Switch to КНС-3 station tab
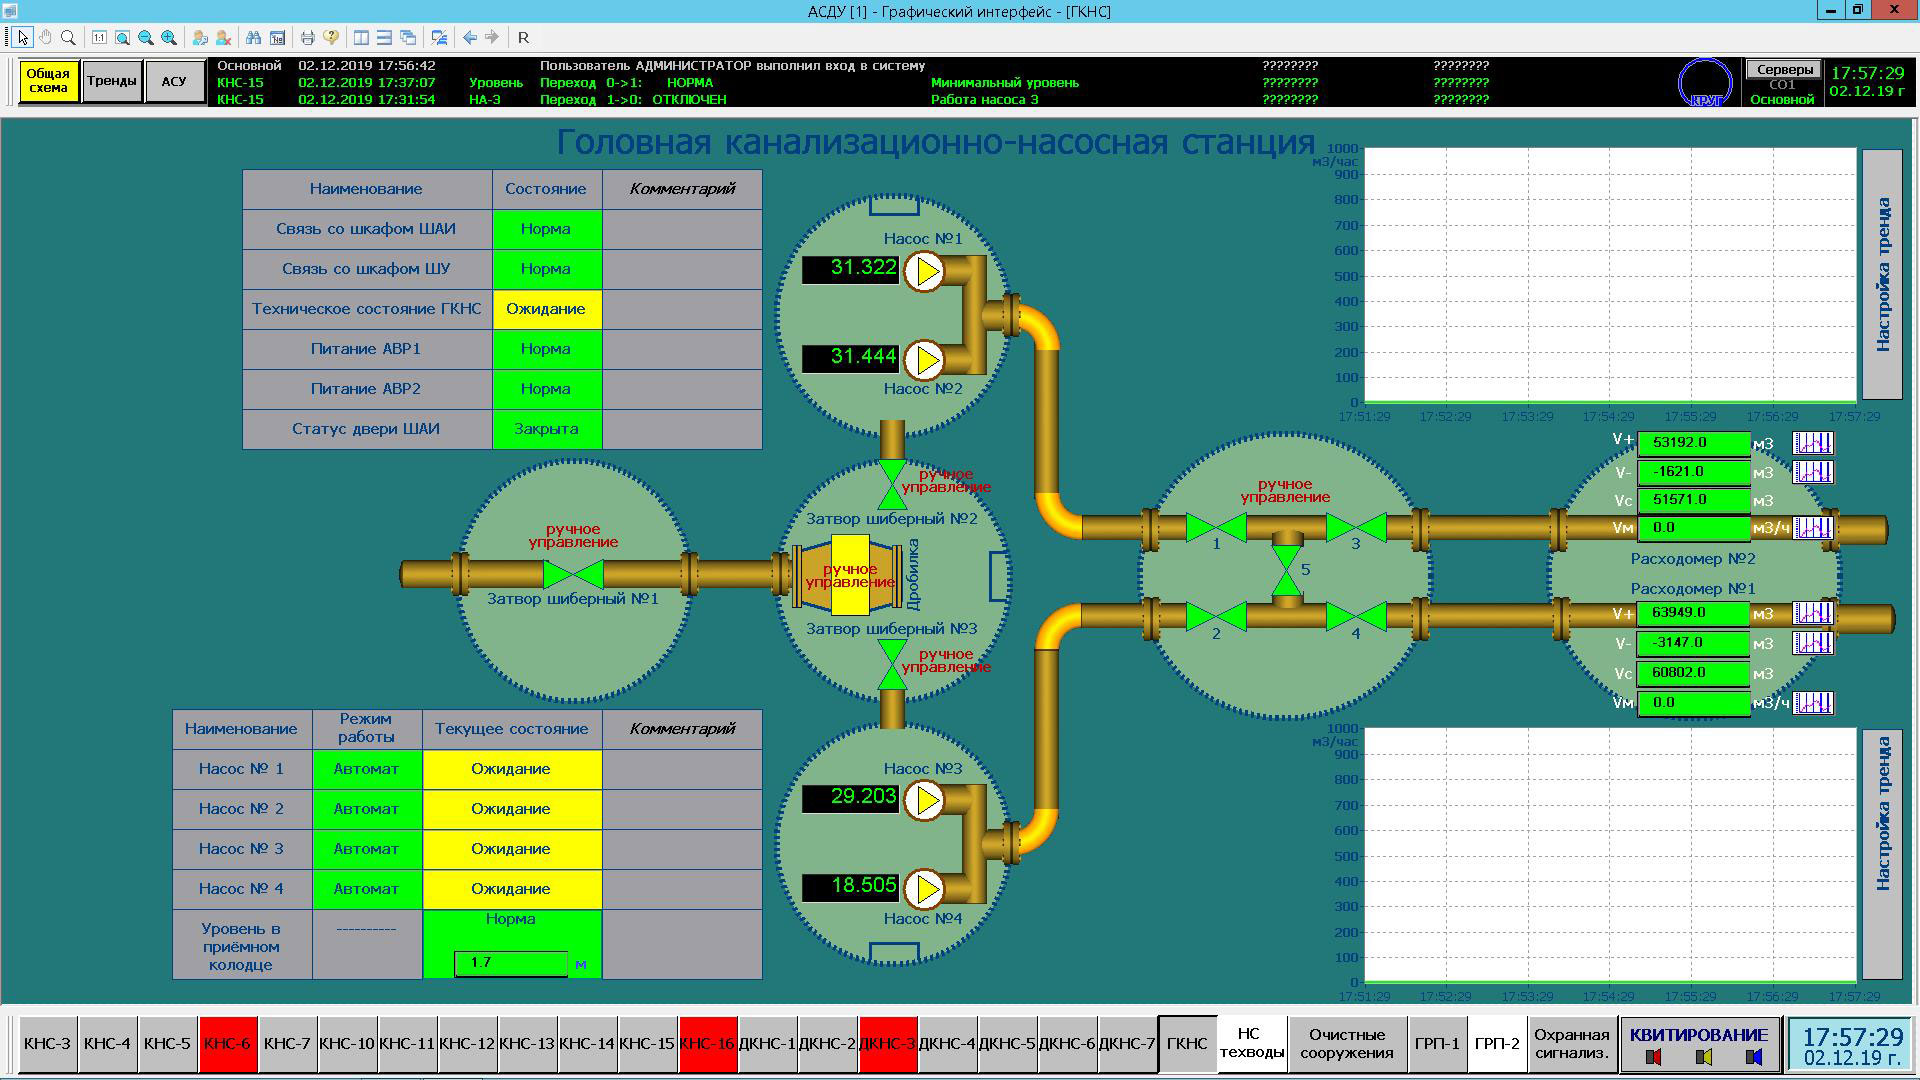 [48, 1044]
